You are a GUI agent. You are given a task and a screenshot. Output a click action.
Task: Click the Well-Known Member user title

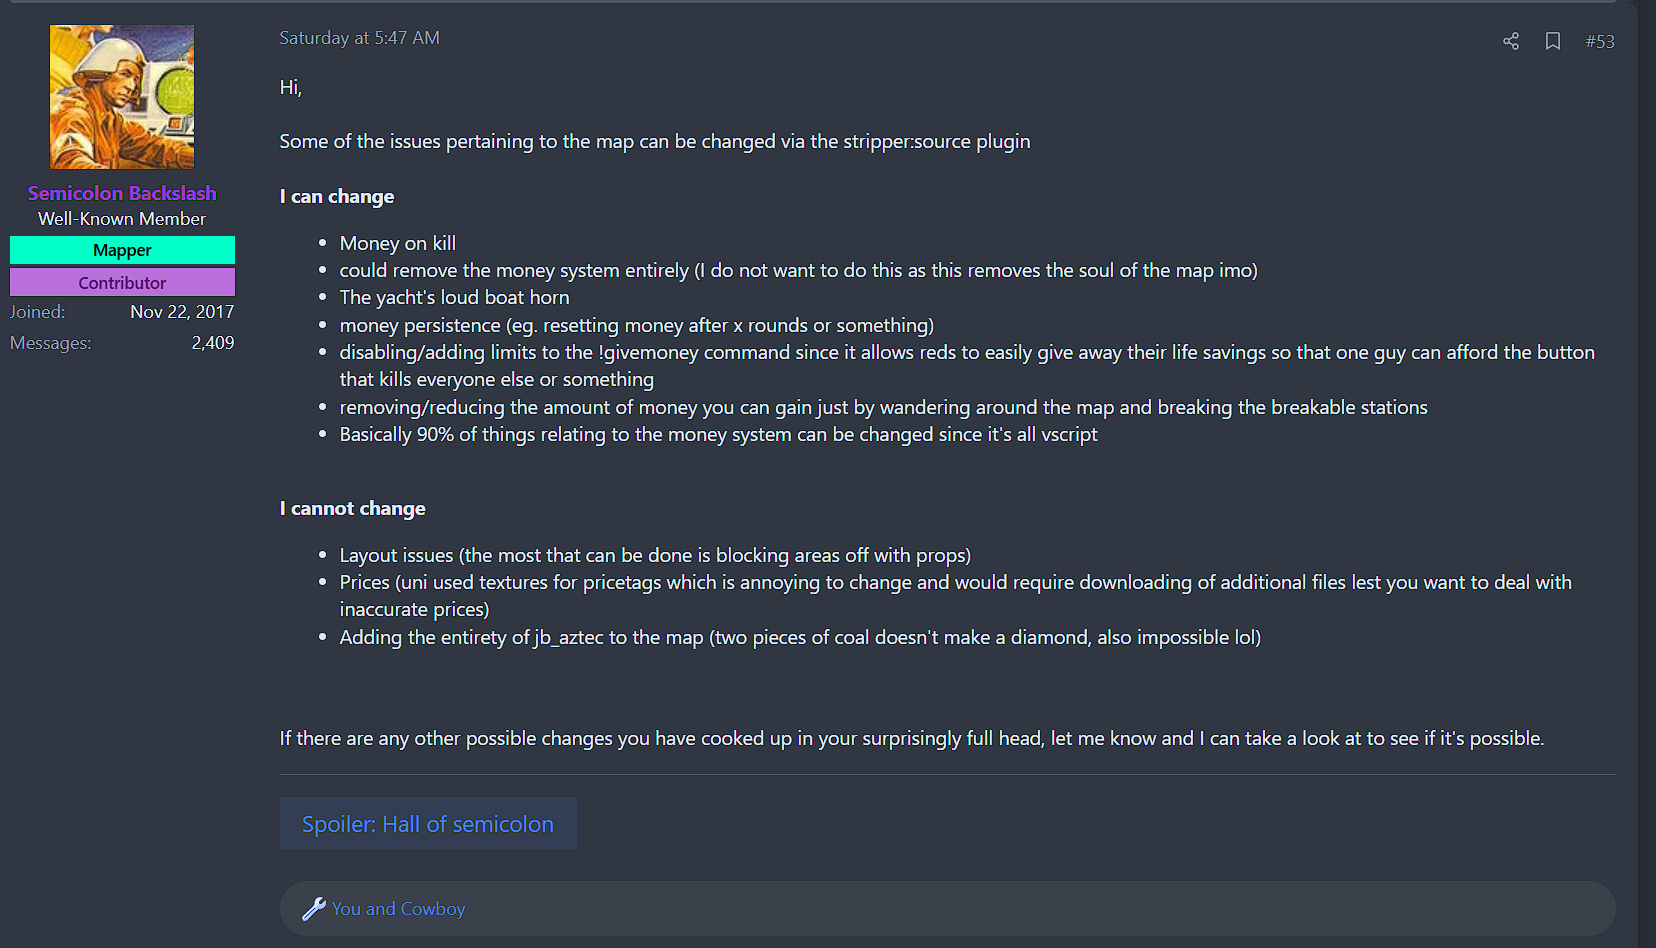pos(122,219)
